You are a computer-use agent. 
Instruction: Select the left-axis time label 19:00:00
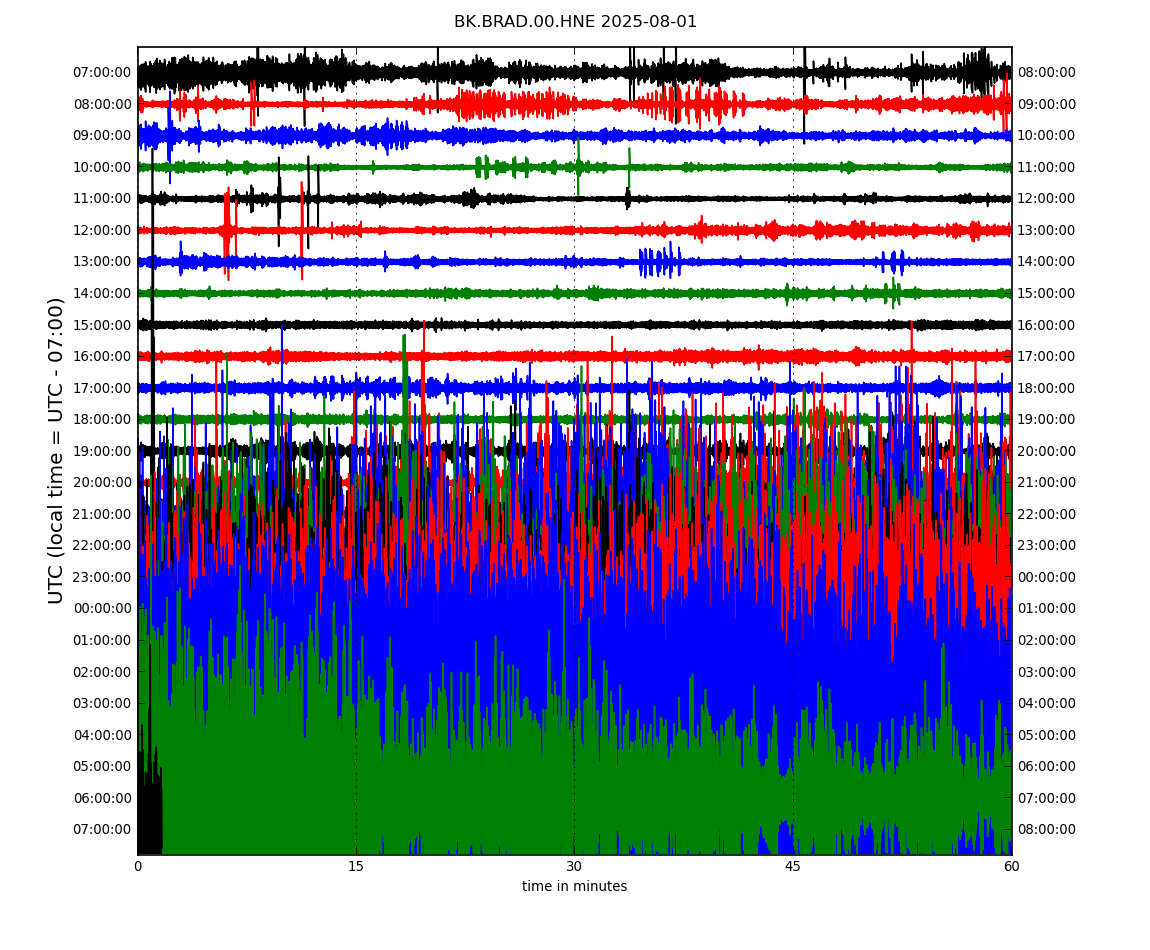(103, 451)
